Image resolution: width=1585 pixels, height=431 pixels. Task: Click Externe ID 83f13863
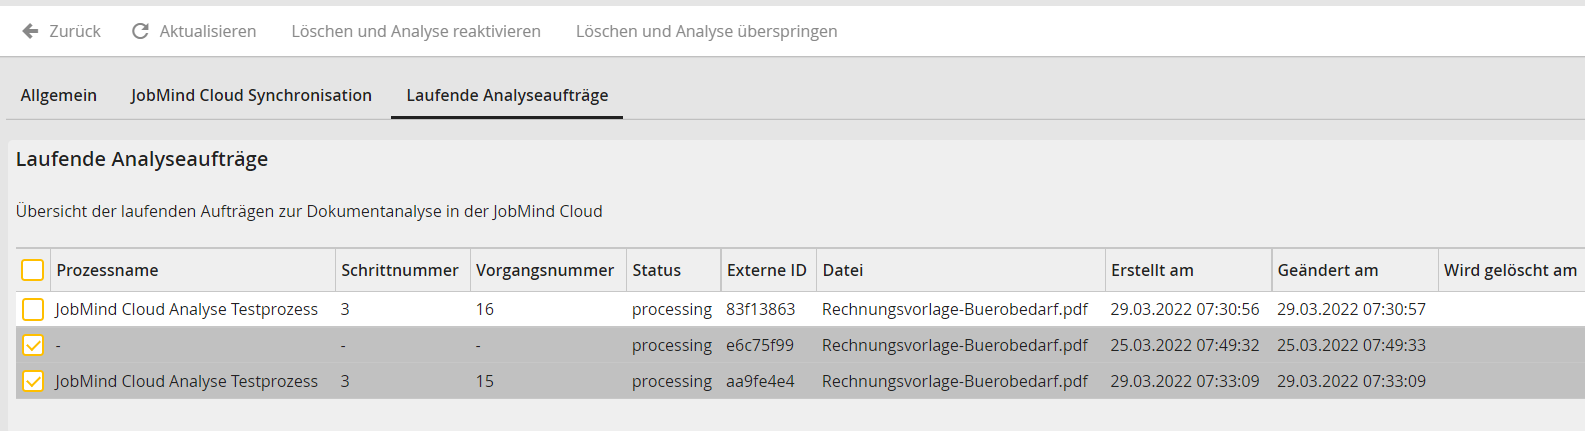coord(761,309)
